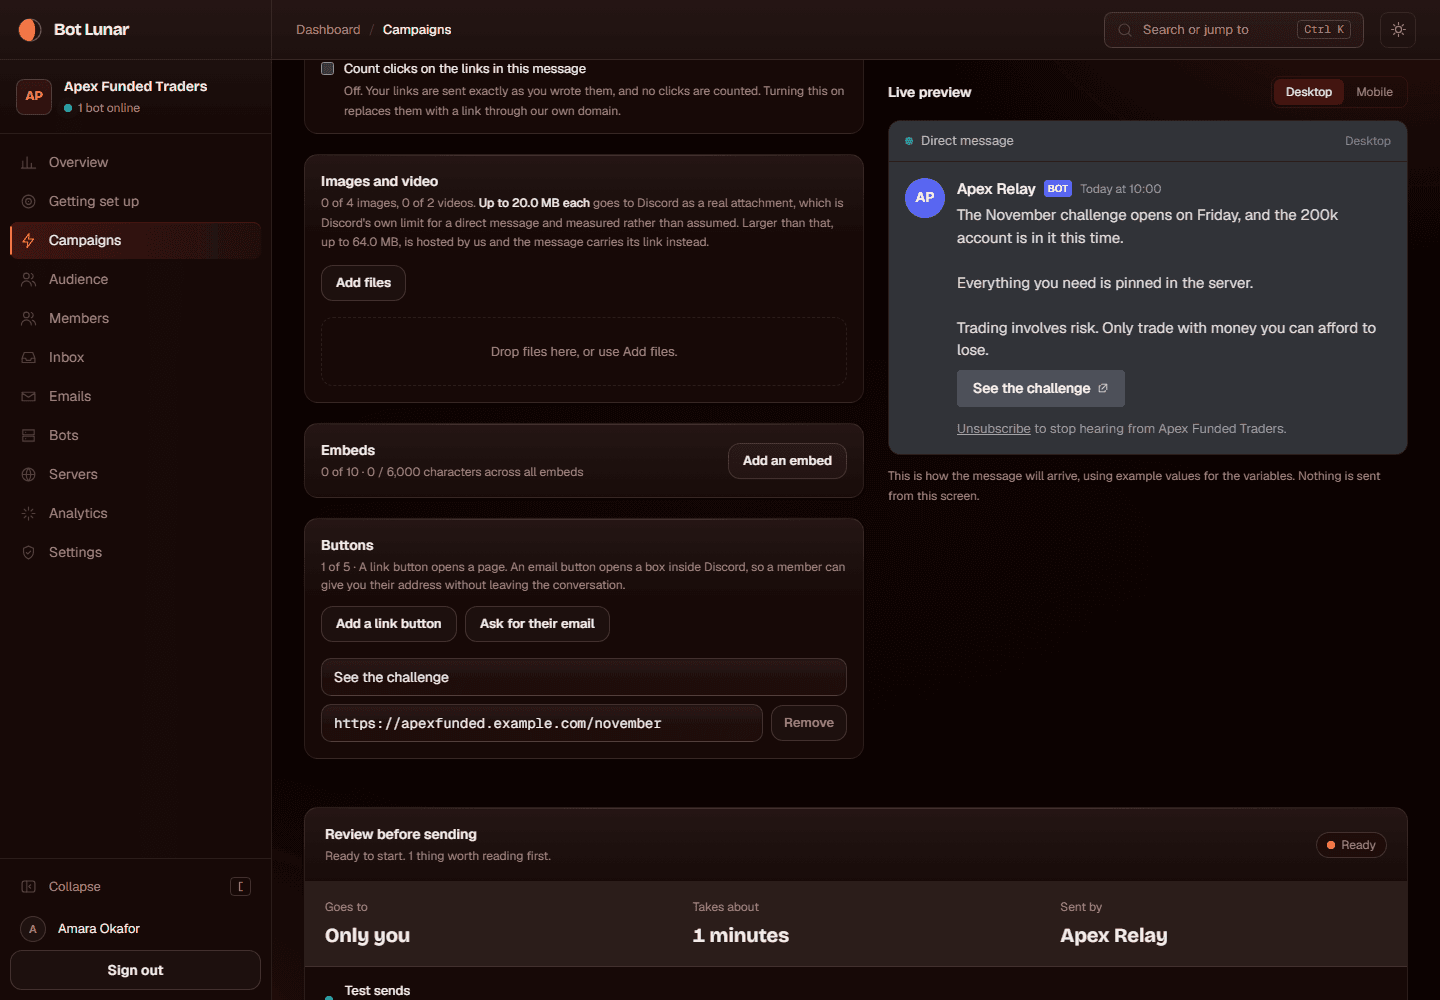Switch live preview to Mobile
The height and width of the screenshot is (1000, 1440).
(x=1374, y=92)
